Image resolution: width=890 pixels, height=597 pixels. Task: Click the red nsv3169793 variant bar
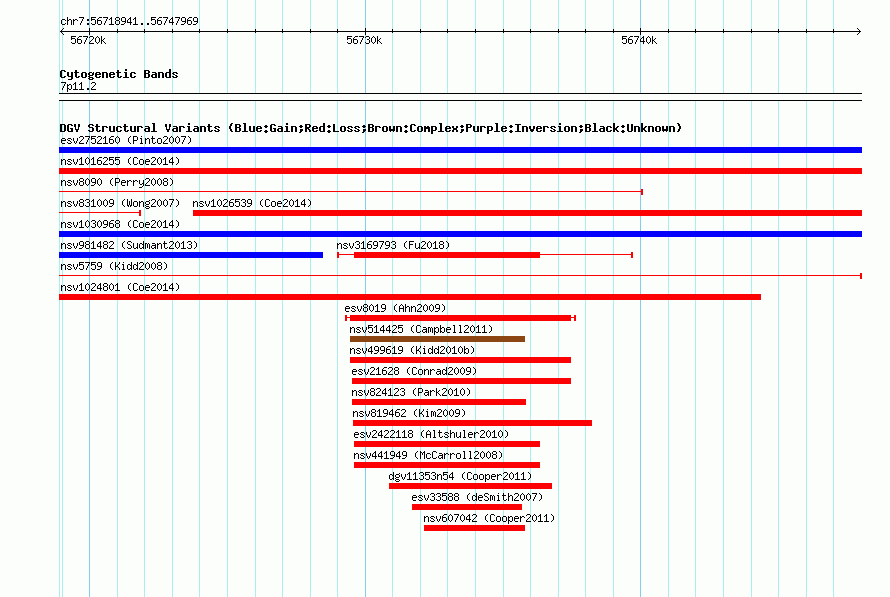click(x=447, y=255)
